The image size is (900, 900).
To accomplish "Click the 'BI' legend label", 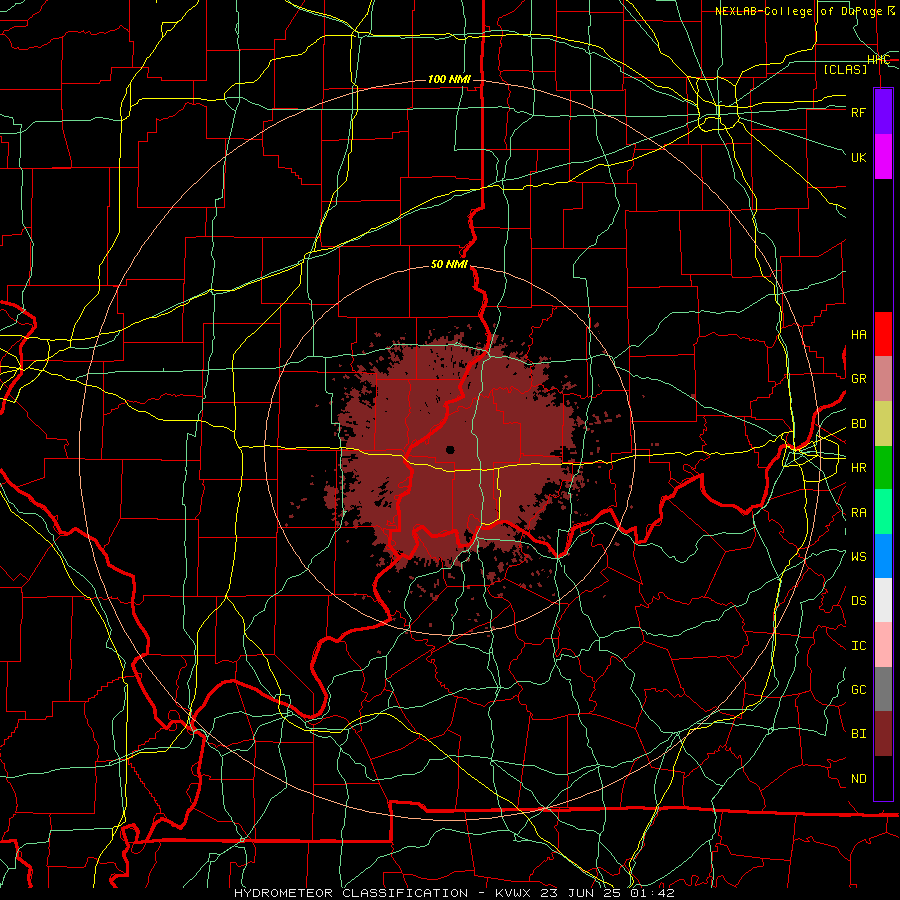I will [x=858, y=734].
